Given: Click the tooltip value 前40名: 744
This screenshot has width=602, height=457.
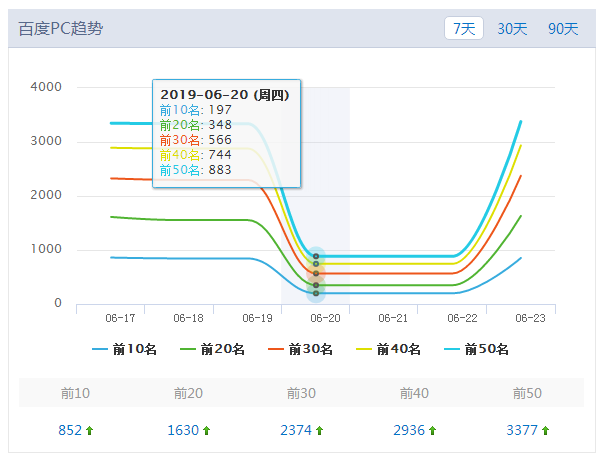Looking at the screenshot, I should point(196,155).
